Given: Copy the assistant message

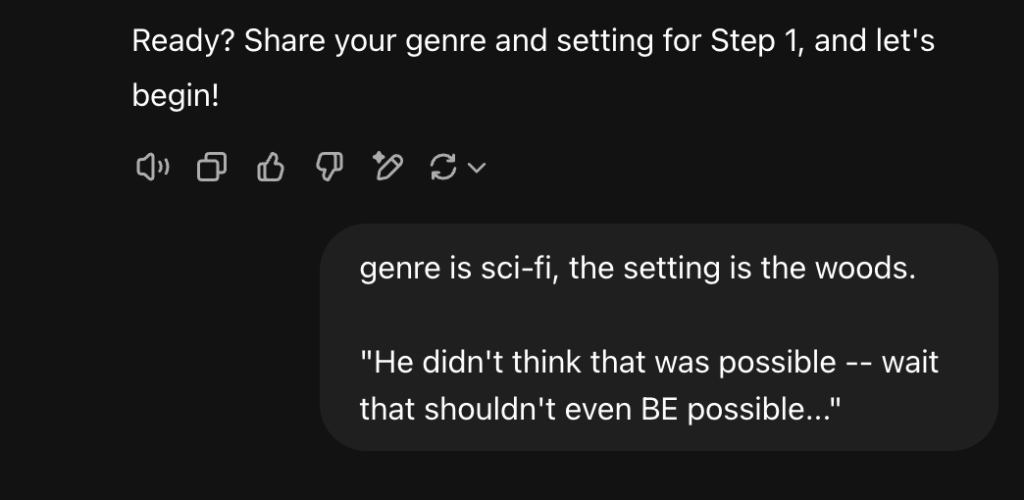Looking at the screenshot, I should pos(211,168).
